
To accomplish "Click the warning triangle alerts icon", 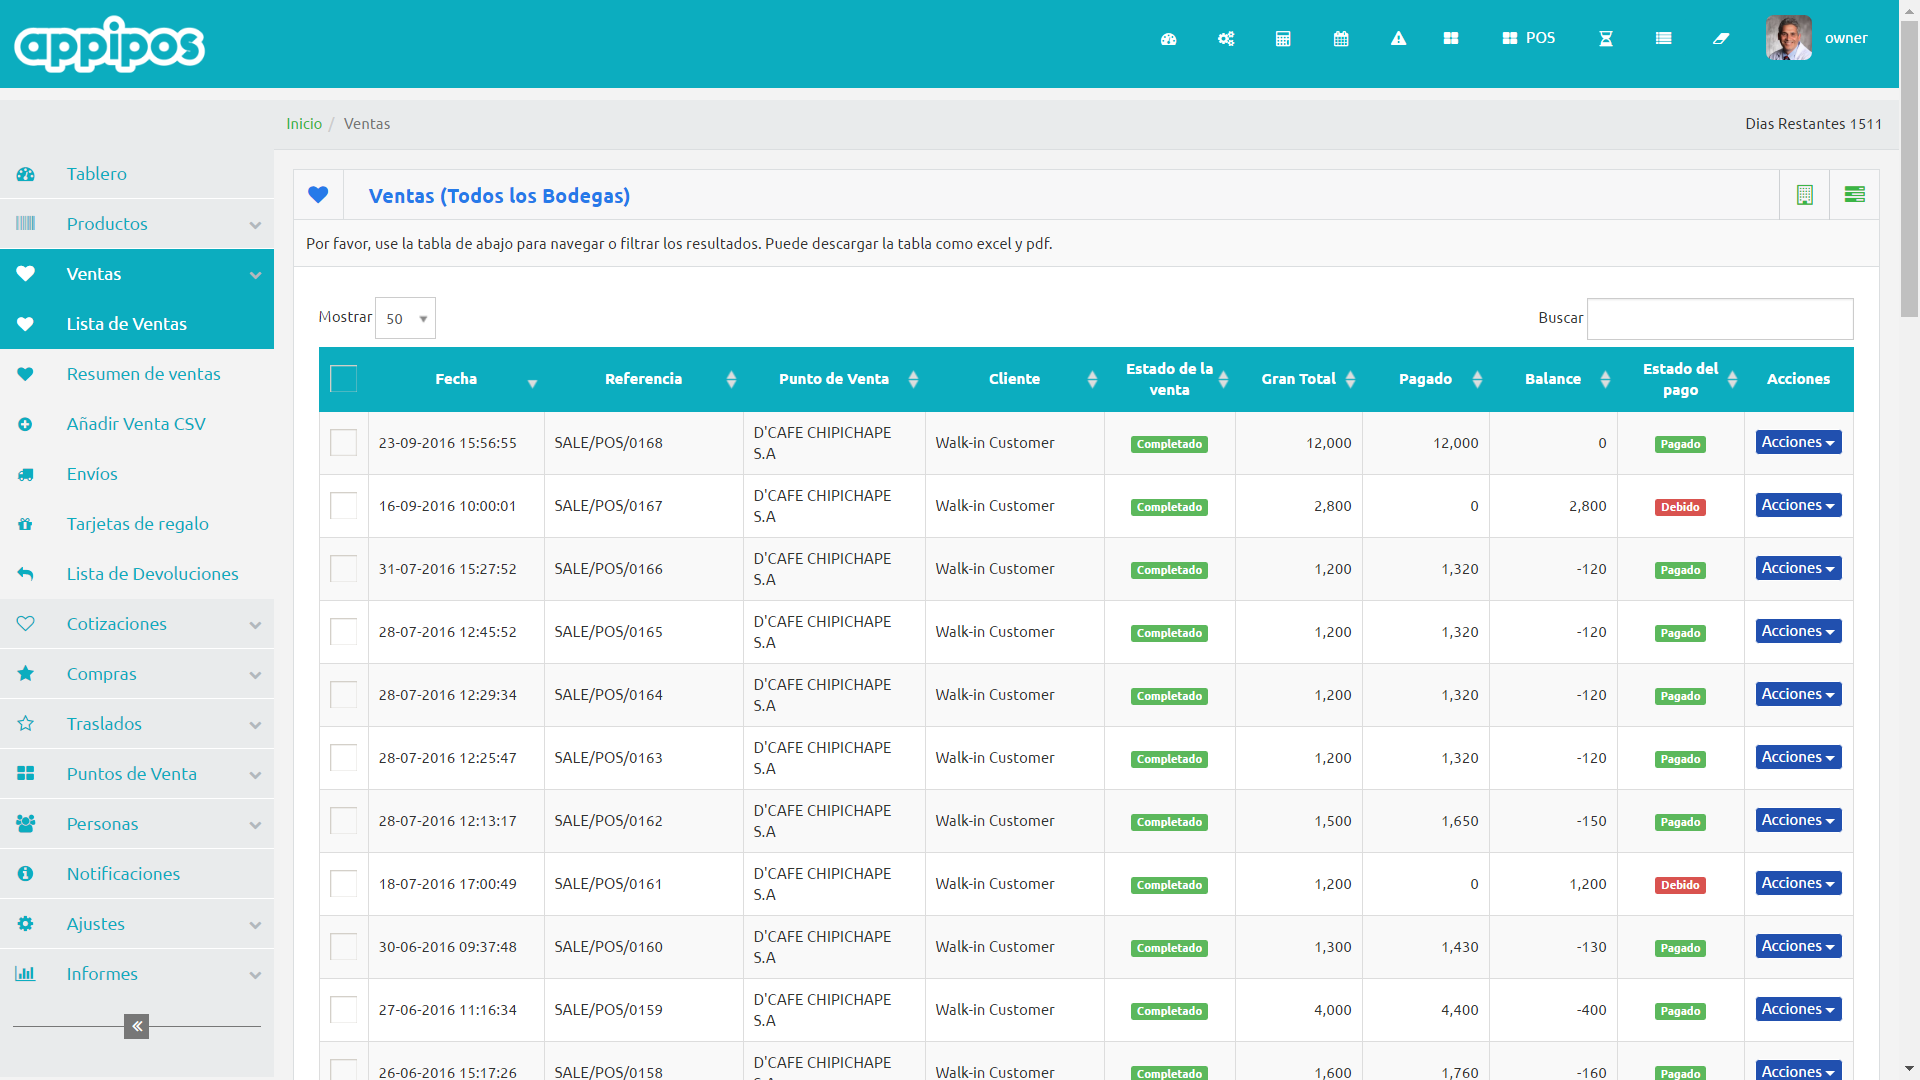I will (1398, 39).
